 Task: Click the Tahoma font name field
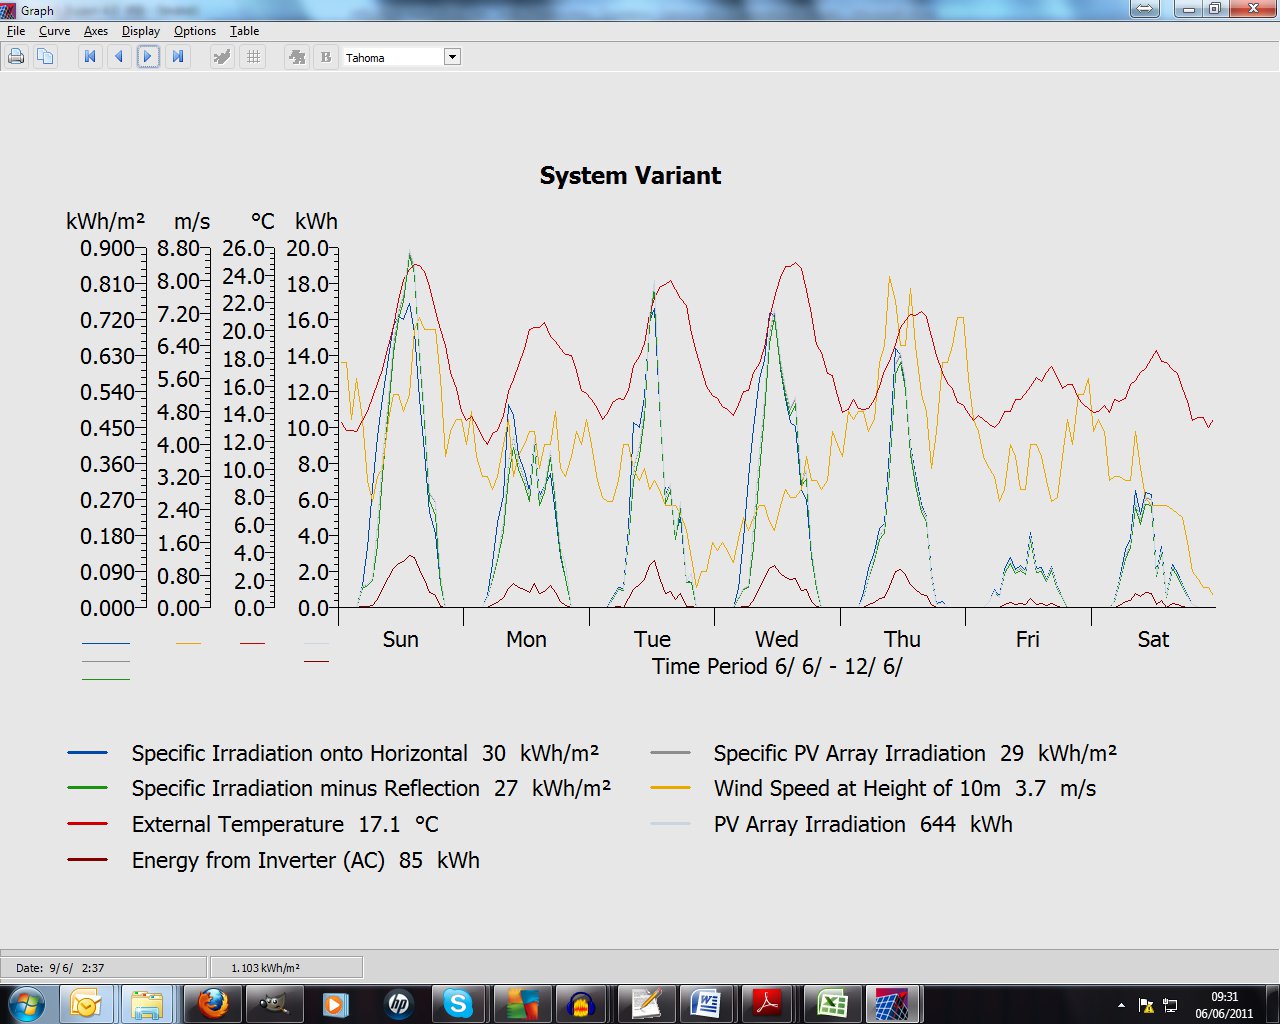click(393, 57)
